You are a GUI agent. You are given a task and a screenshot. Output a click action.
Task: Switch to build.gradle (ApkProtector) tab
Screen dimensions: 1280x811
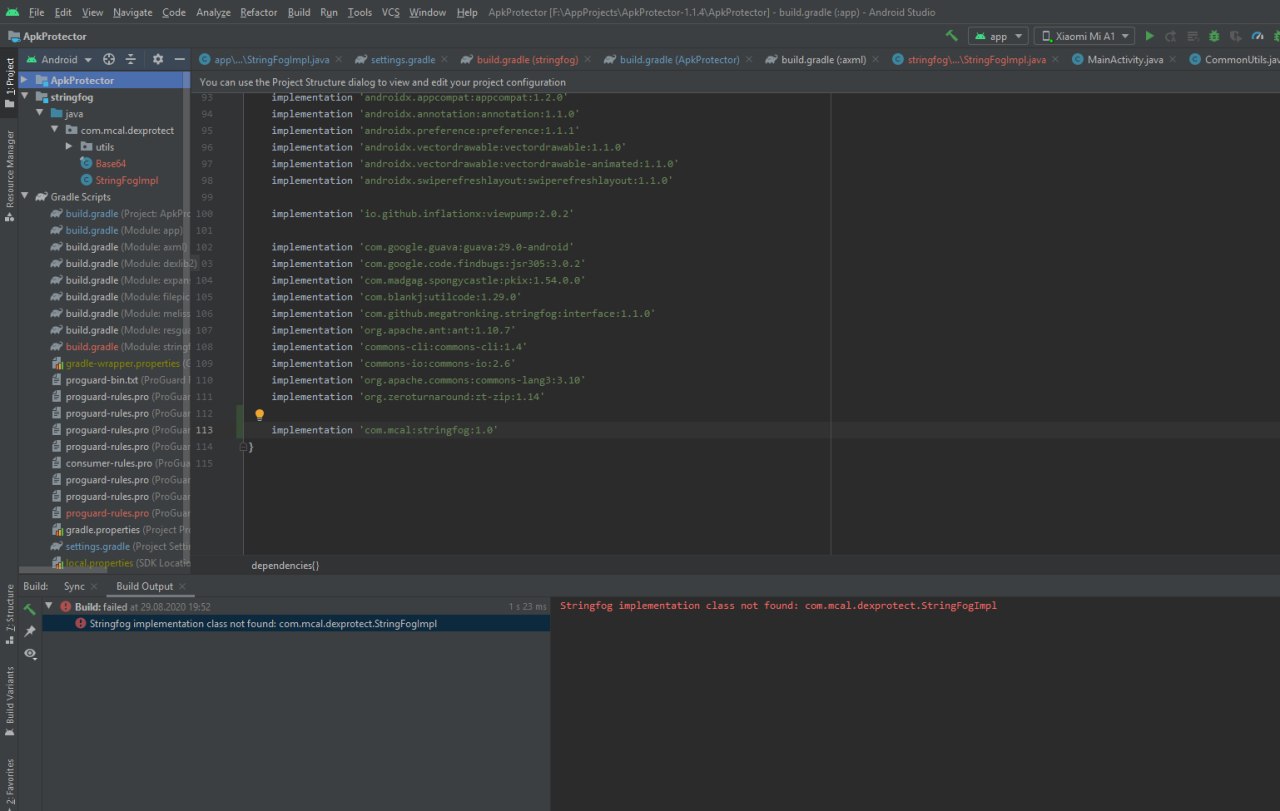679,60
